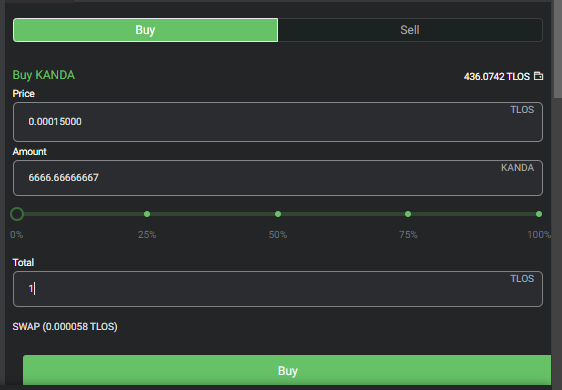
Task: Click the 436.0742 TLOS balance text
Action: coord(497,76)
